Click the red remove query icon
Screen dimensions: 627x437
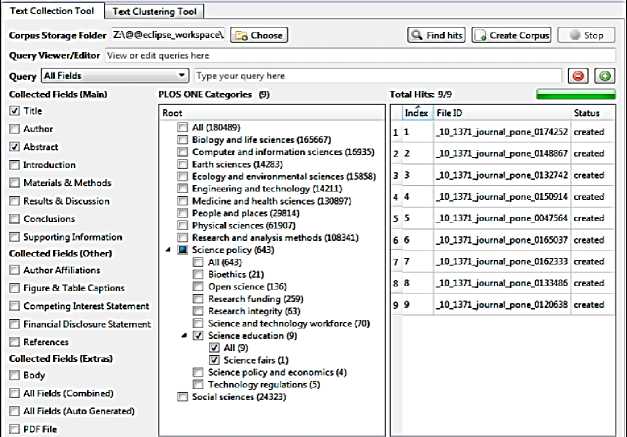pos(578,76)
